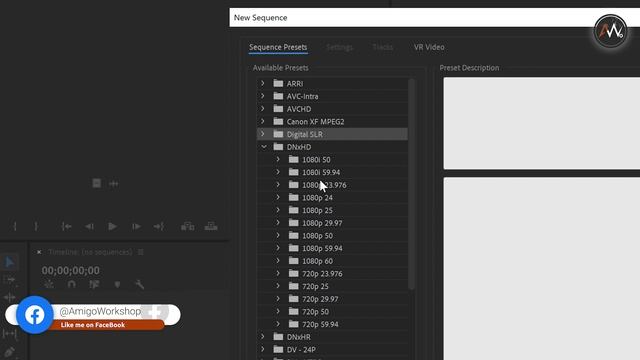640x360 pixels.
Task: Go to Out point in the monitor
Action: coord(159,226)
